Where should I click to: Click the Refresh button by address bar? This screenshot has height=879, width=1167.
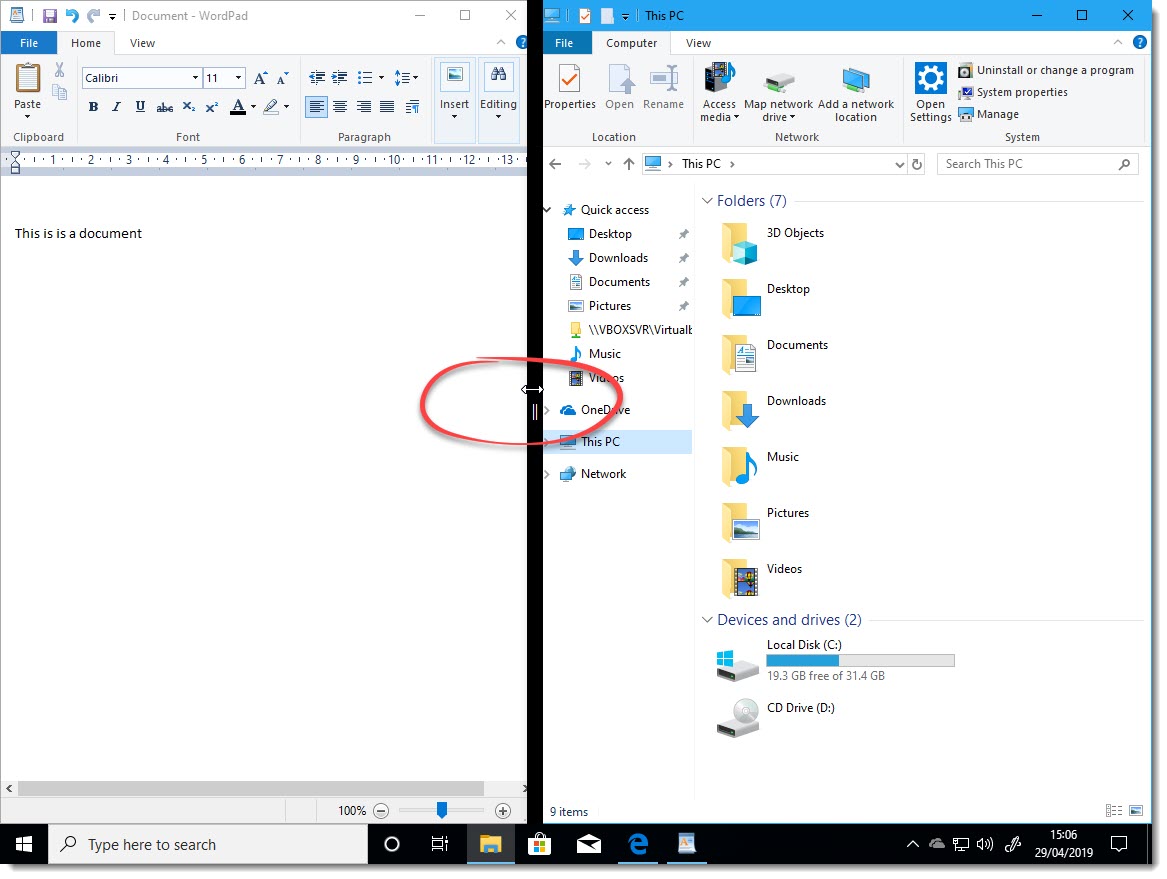click(917, 164)
